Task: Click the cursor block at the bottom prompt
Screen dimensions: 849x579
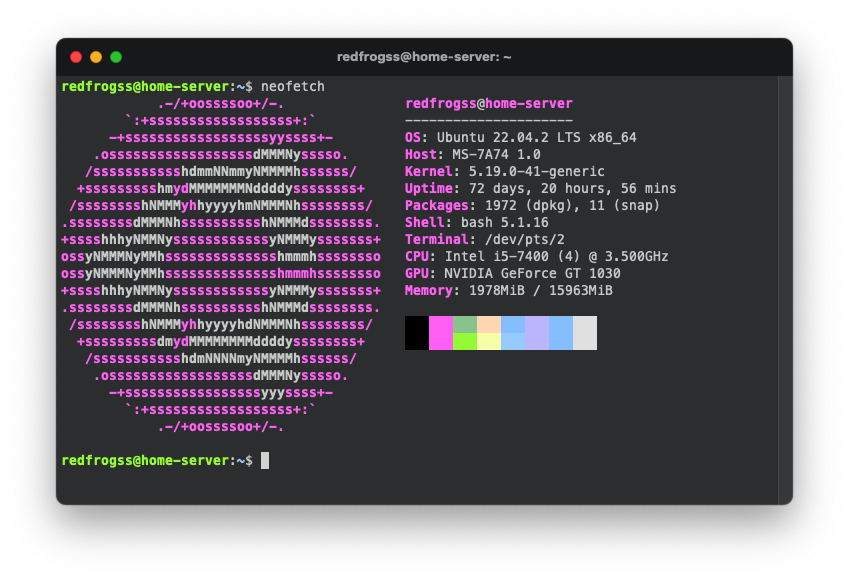Action: pyautogui.click(x=265, y=460)
